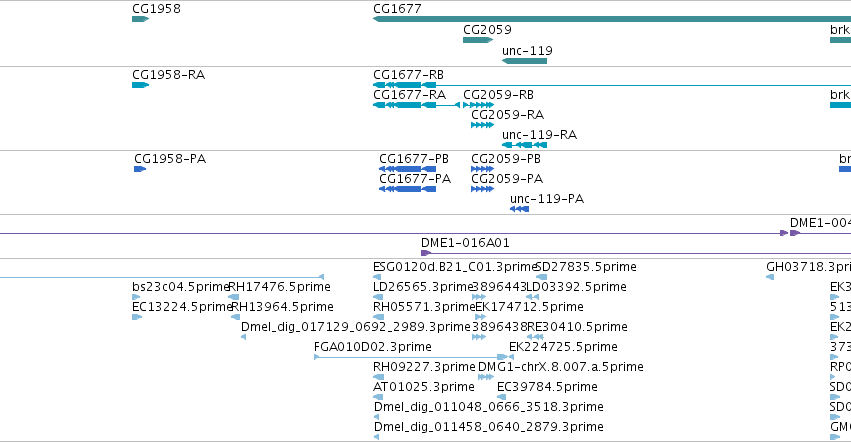Select the CG1958 gene arrow glyph
Screen dimensions: 851x442
click(141, 19)
